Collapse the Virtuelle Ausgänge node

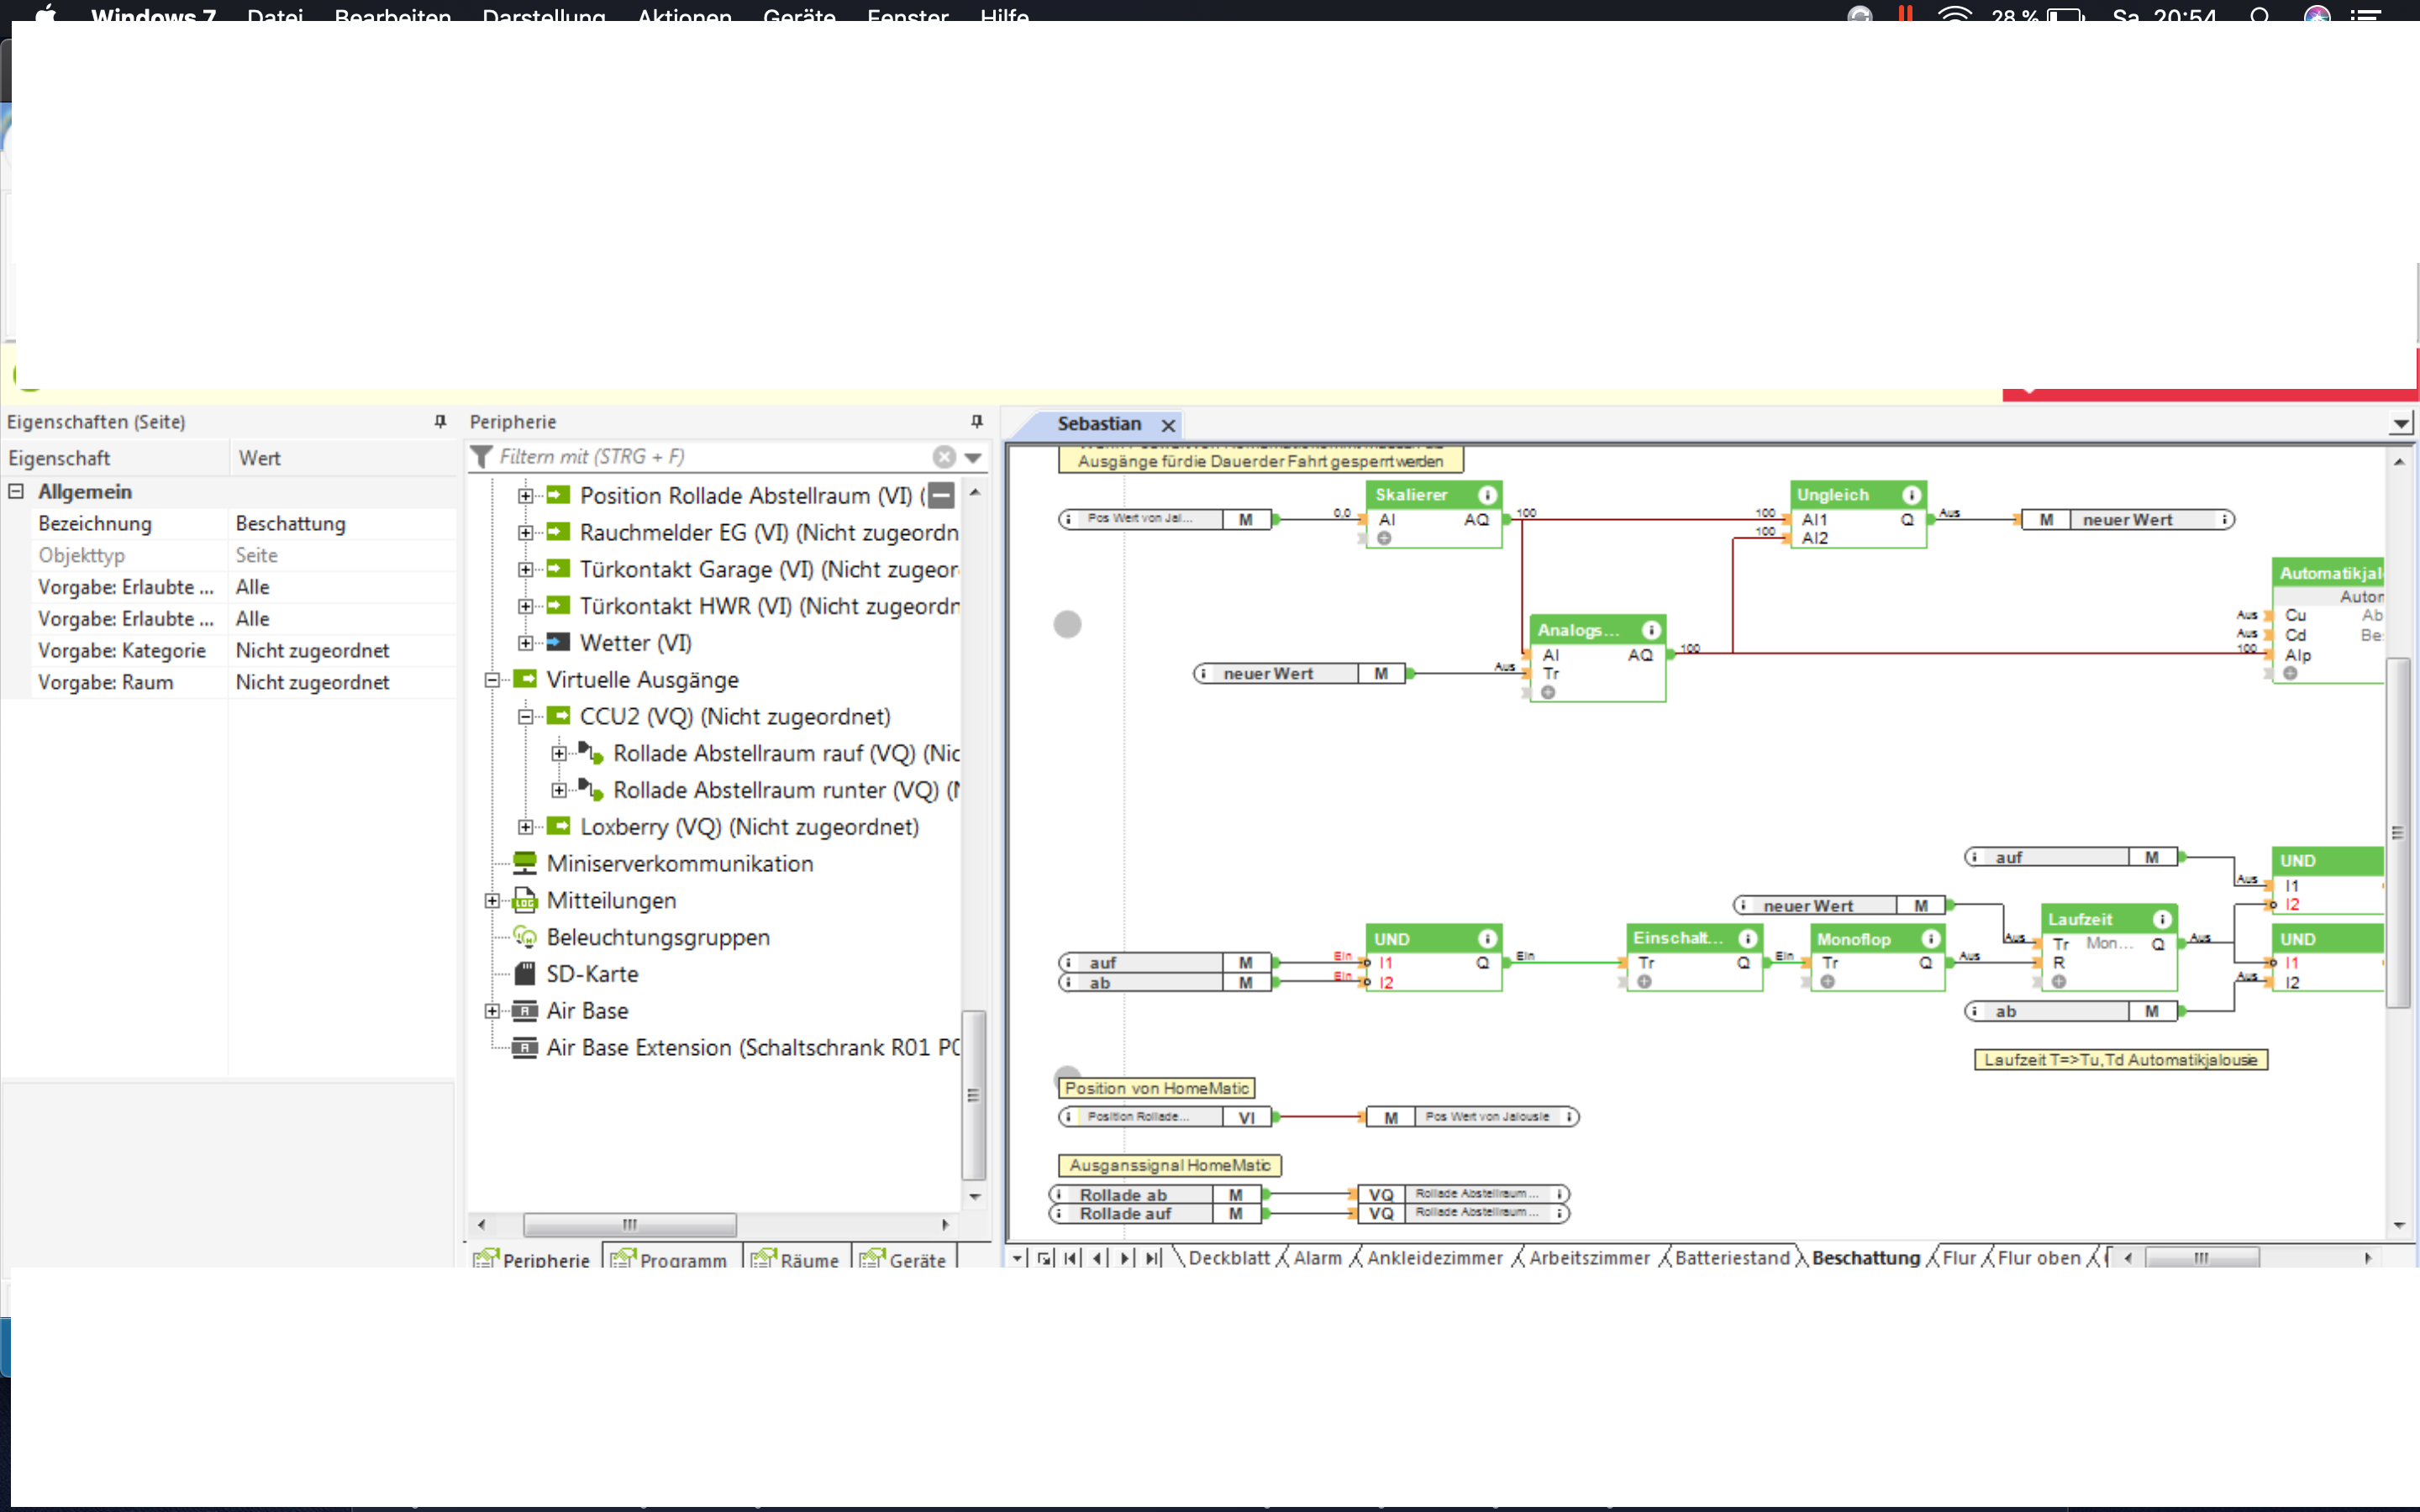pyautogui.click(x=492, y=680)
